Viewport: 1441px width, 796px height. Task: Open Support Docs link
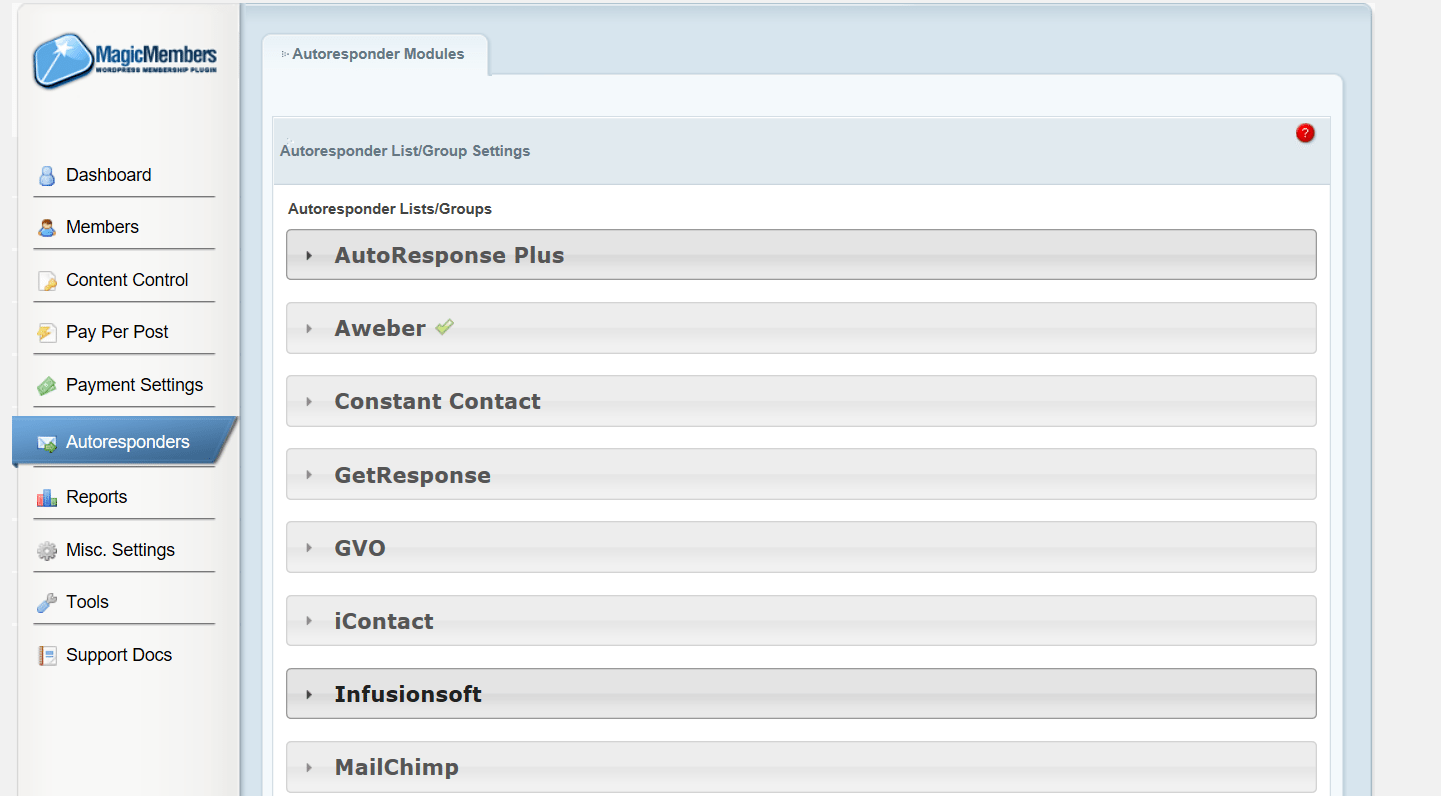[119, 655]
